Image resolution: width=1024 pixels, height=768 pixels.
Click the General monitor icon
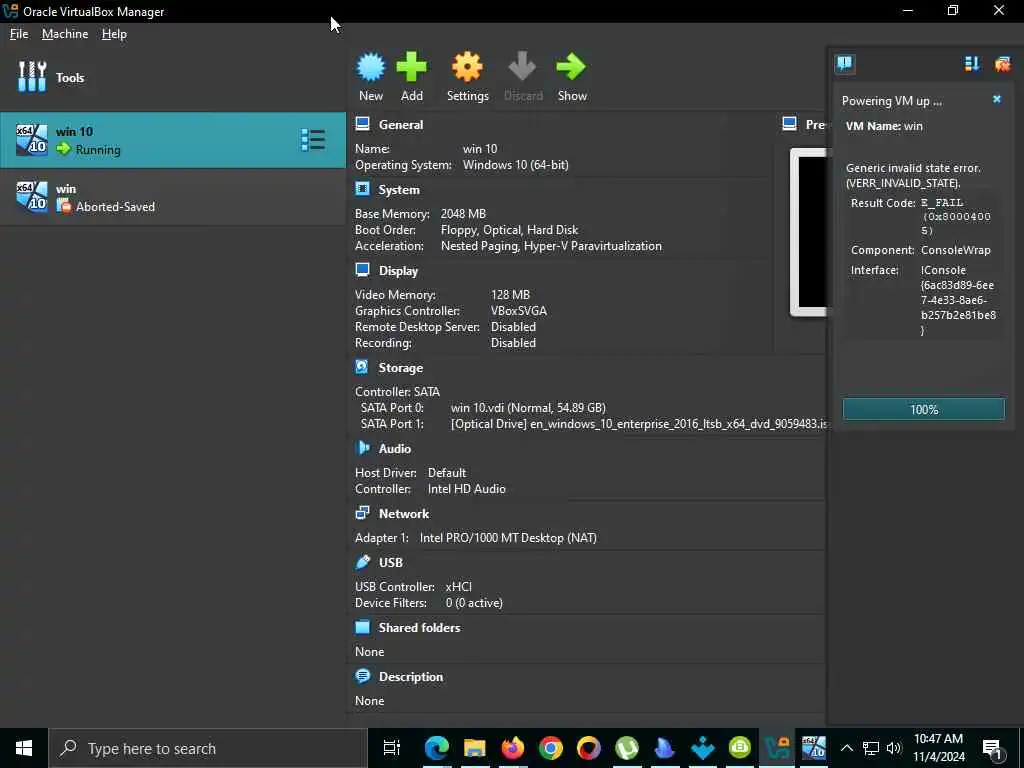(x=362, y=124)
